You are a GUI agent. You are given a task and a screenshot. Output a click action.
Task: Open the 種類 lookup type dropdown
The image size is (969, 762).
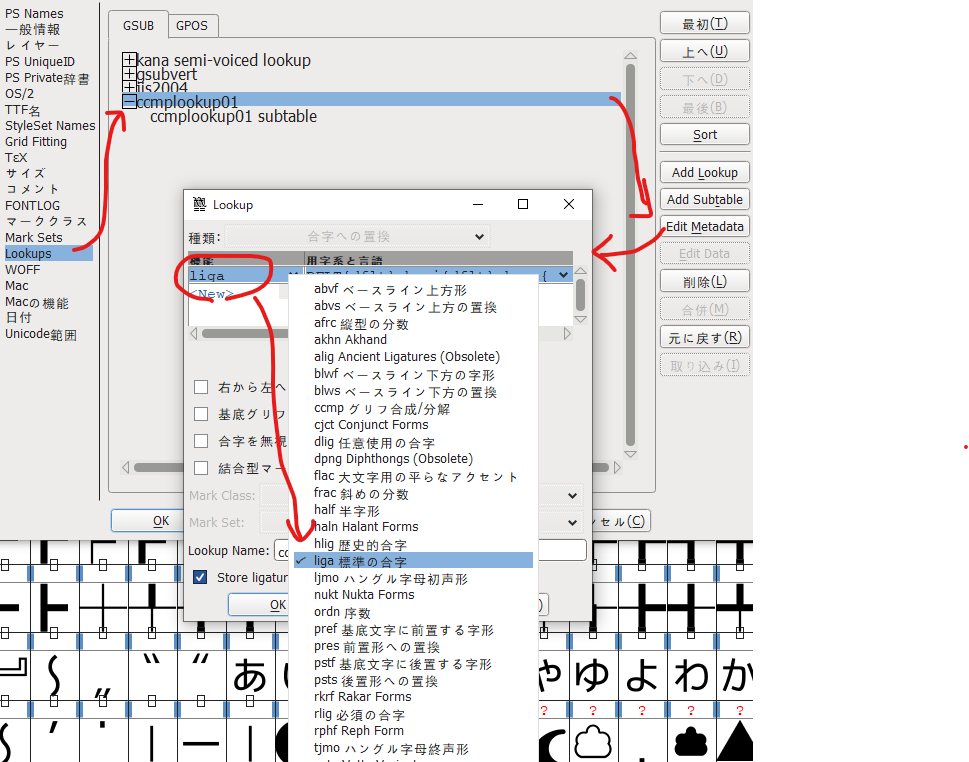coord(357,236)
